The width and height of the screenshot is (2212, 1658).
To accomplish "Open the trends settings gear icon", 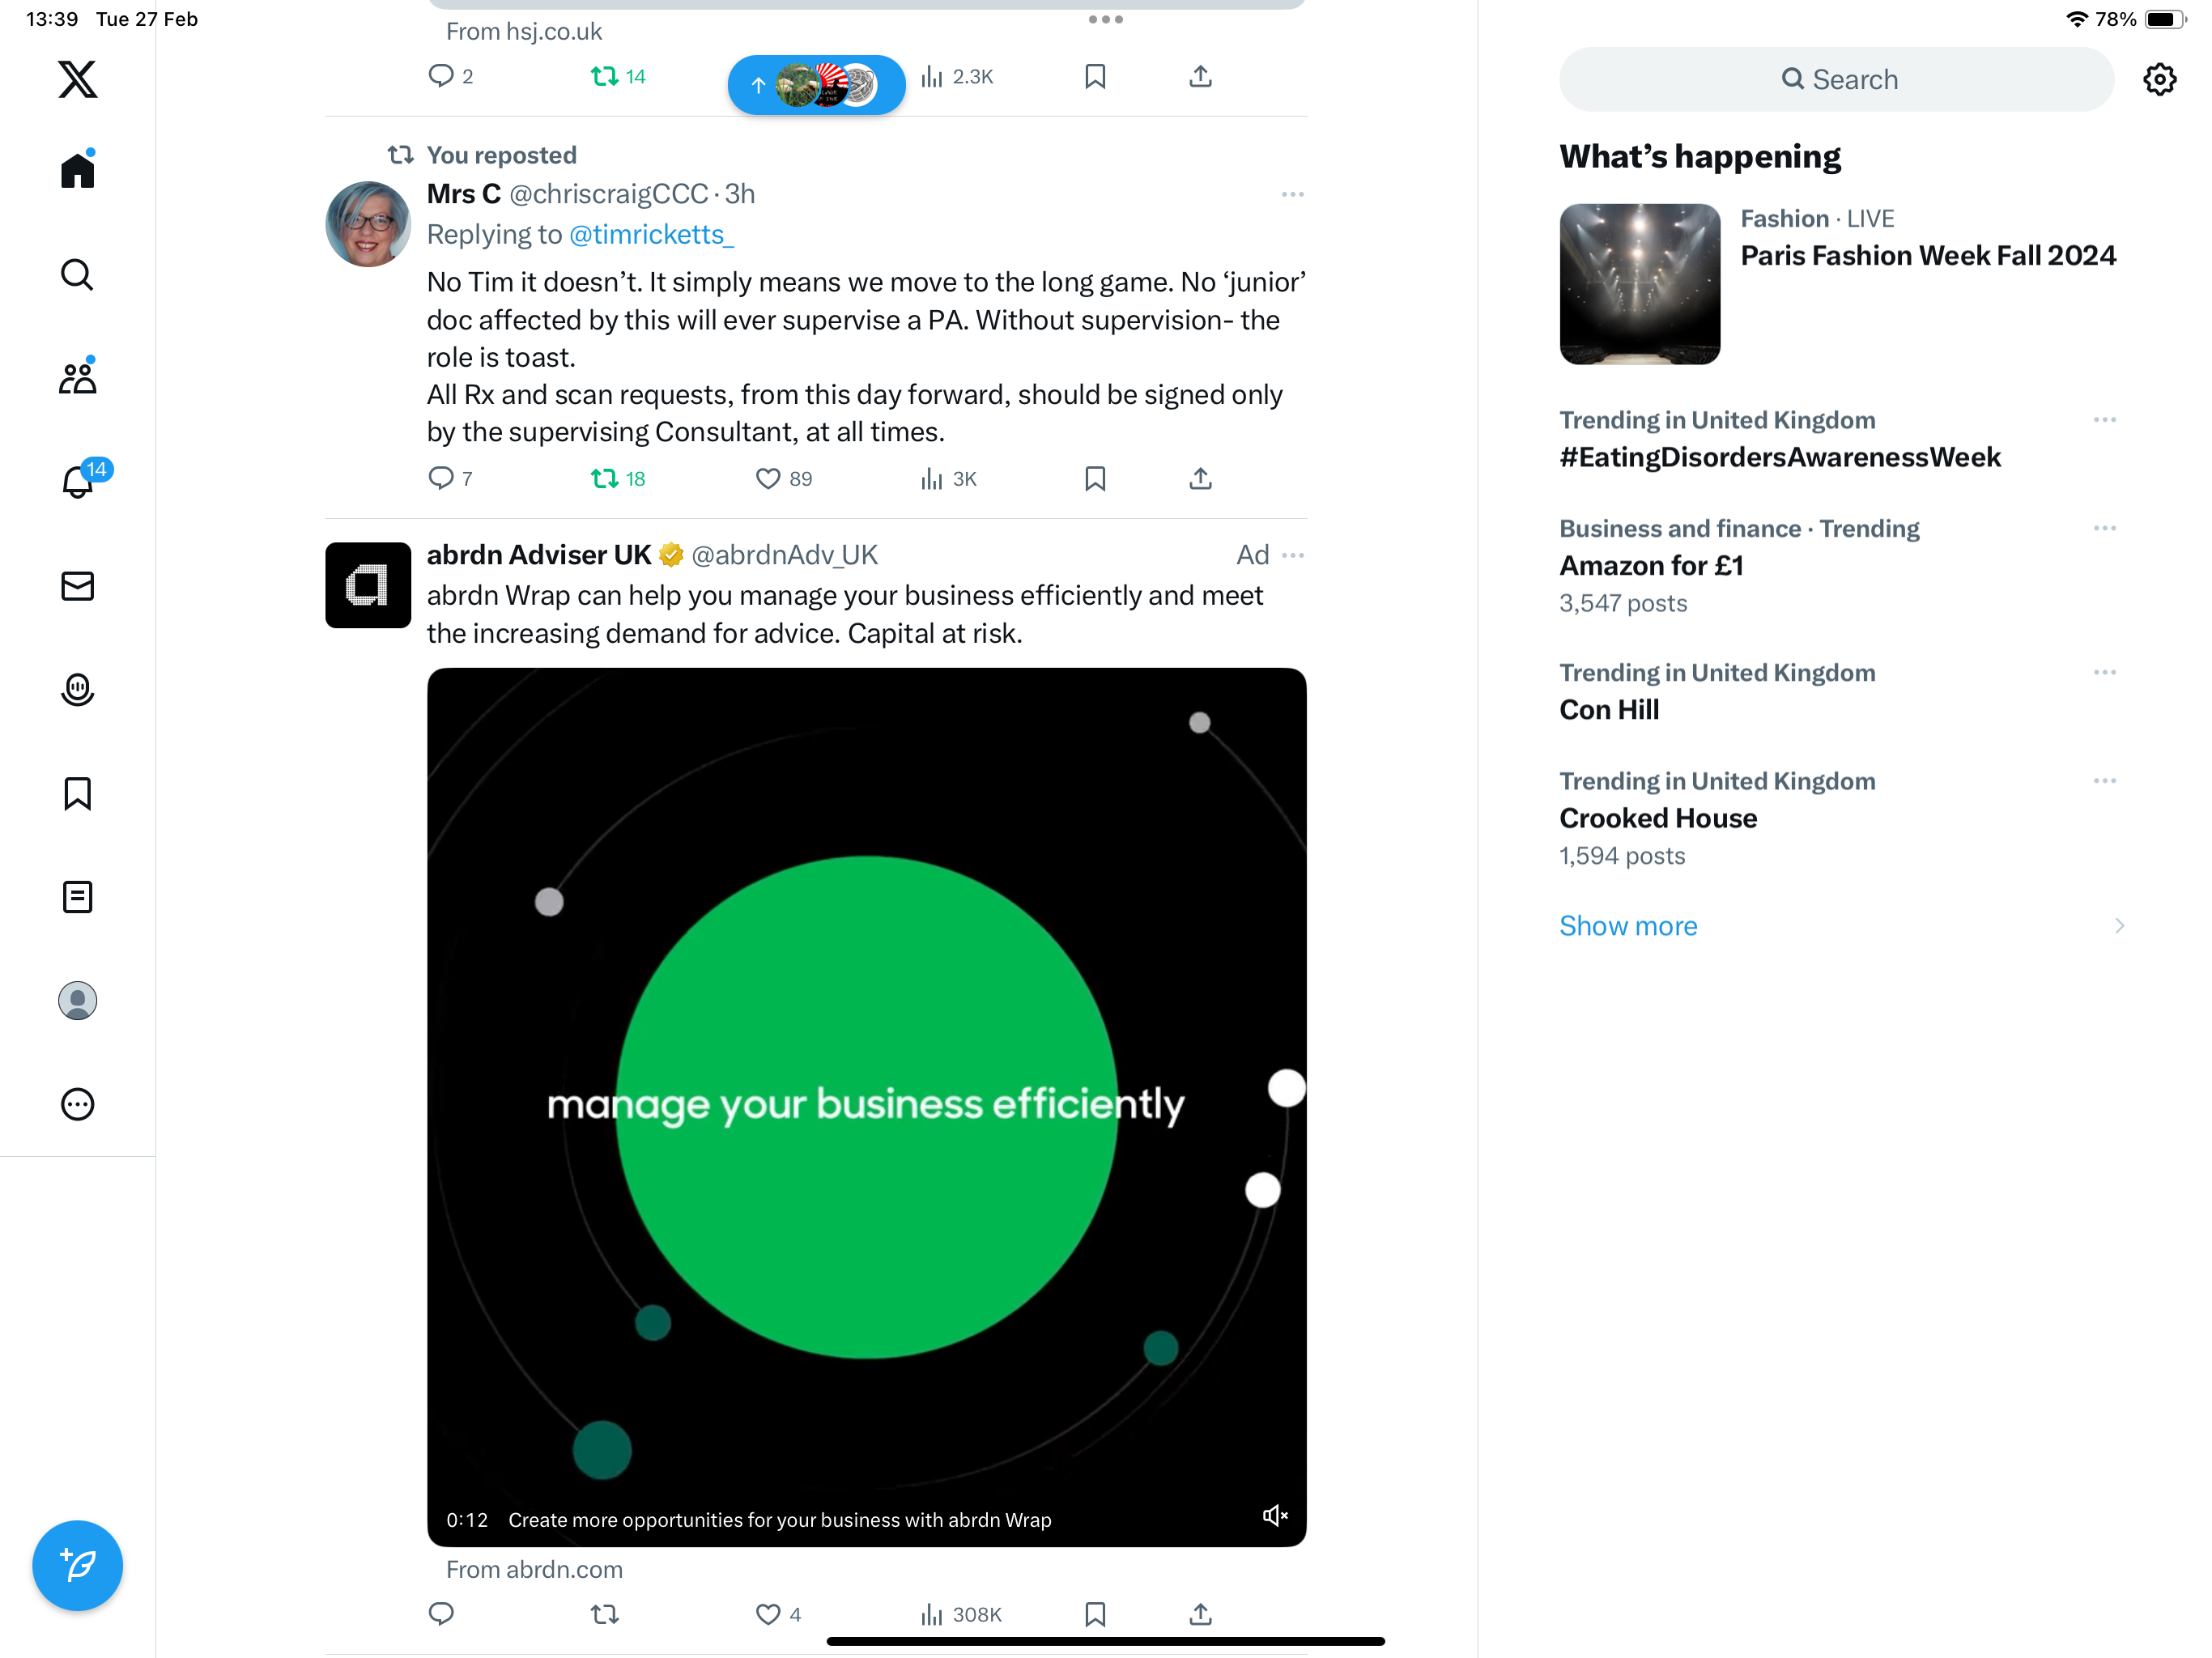I will click(2160, 79).
